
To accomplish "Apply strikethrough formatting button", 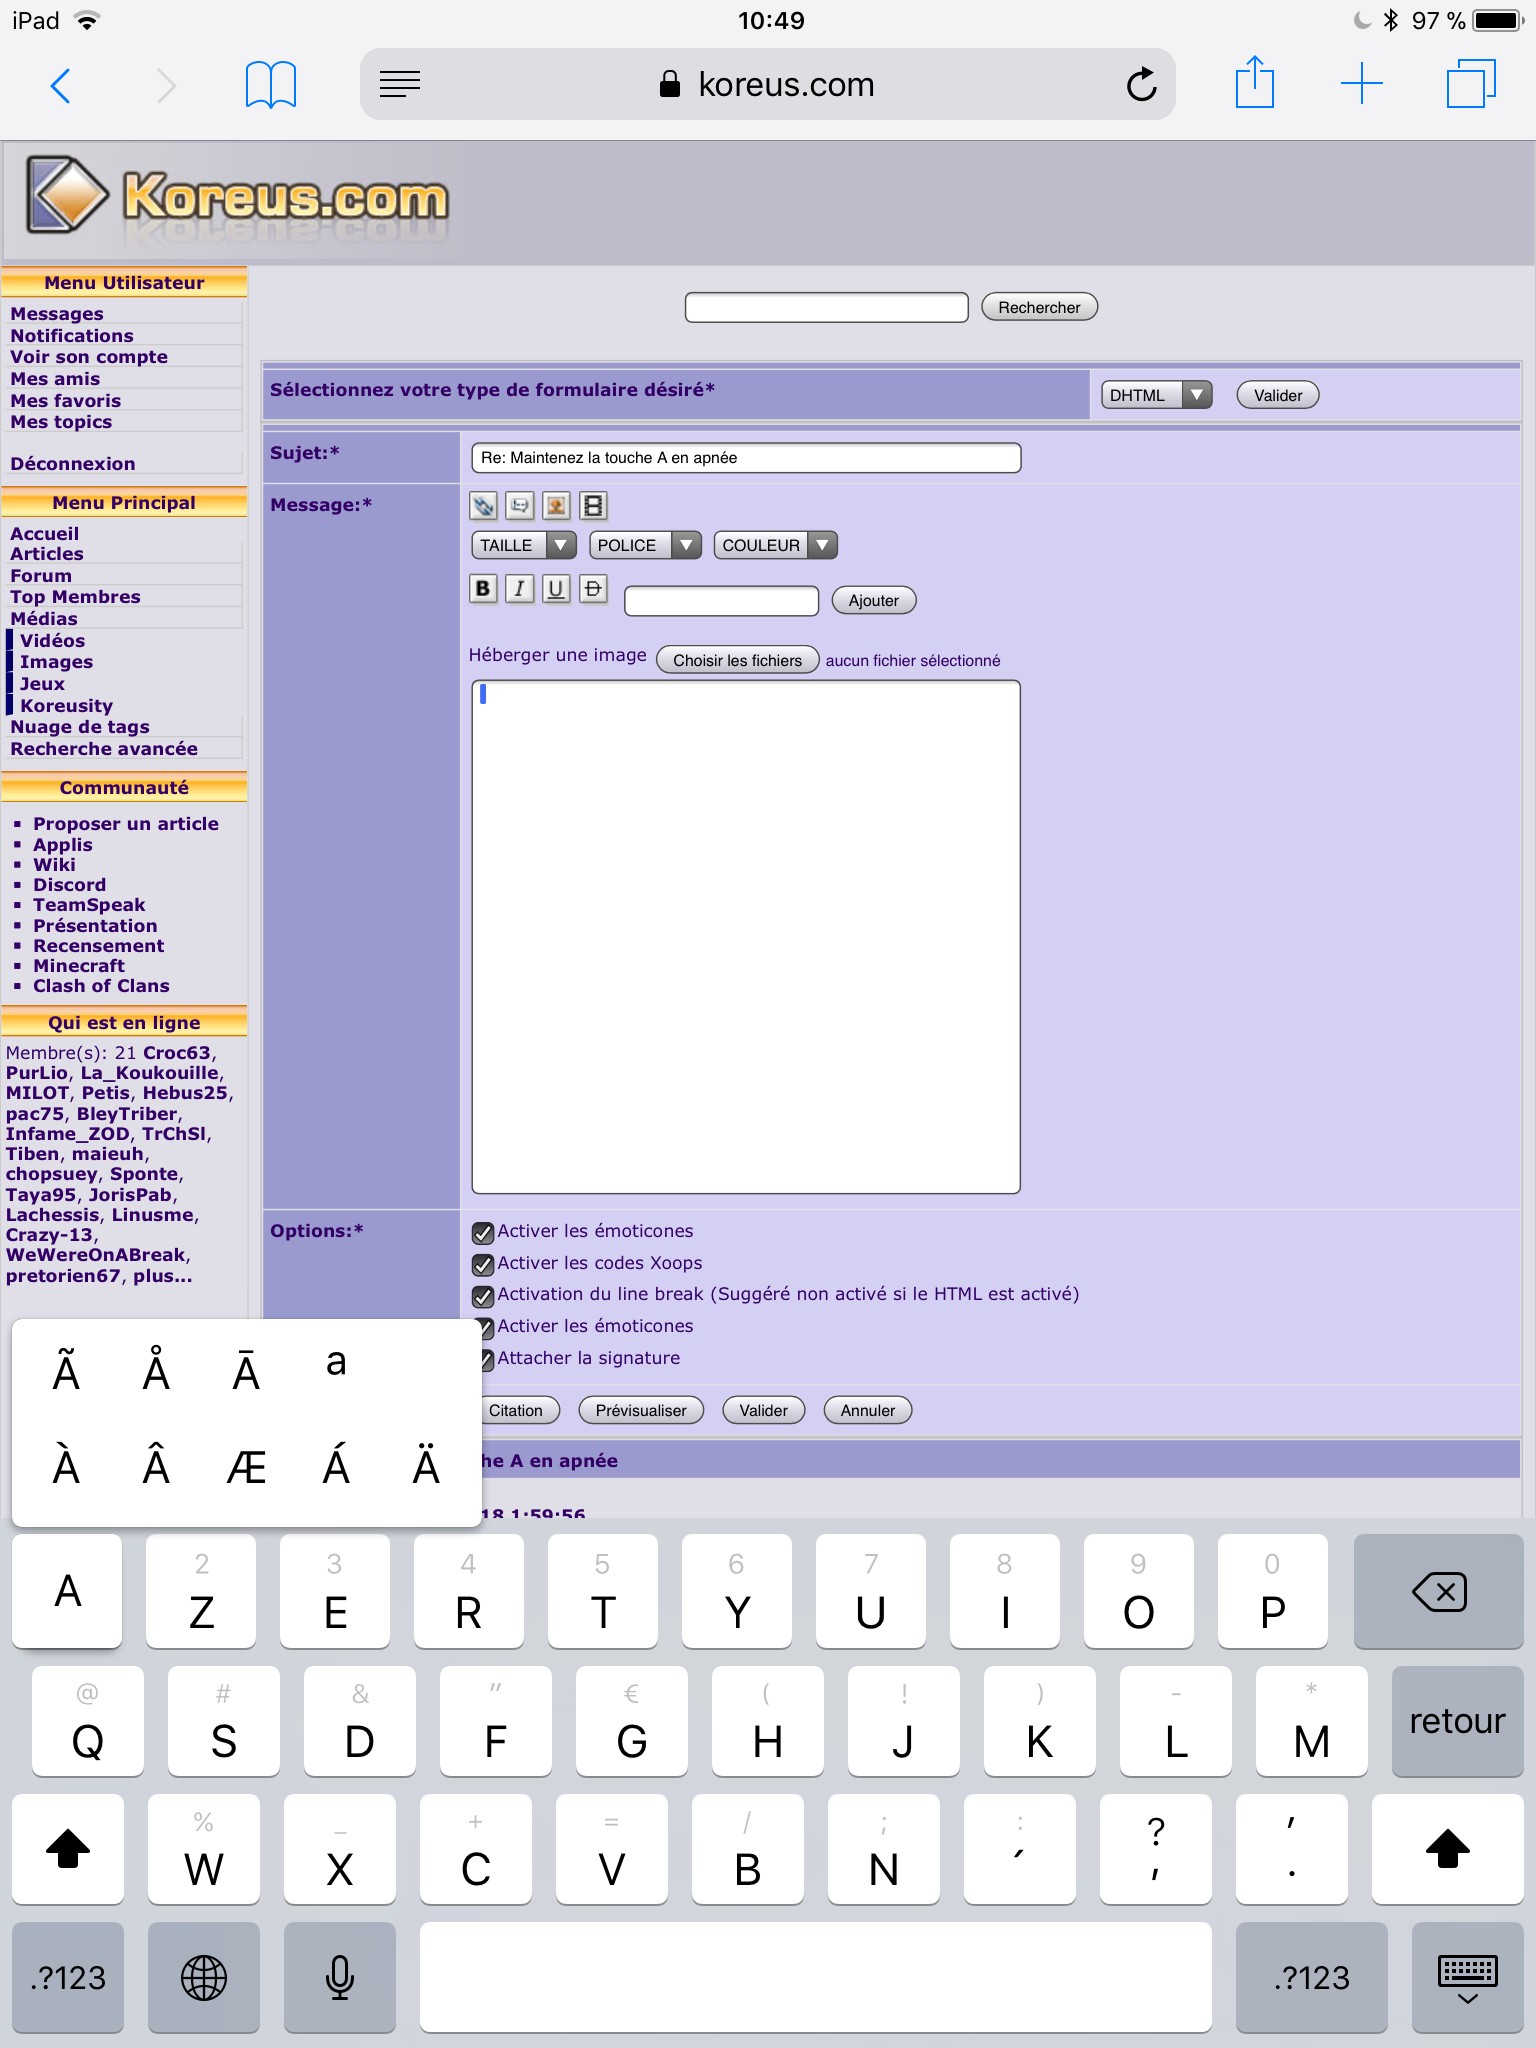I will [593, 588].
